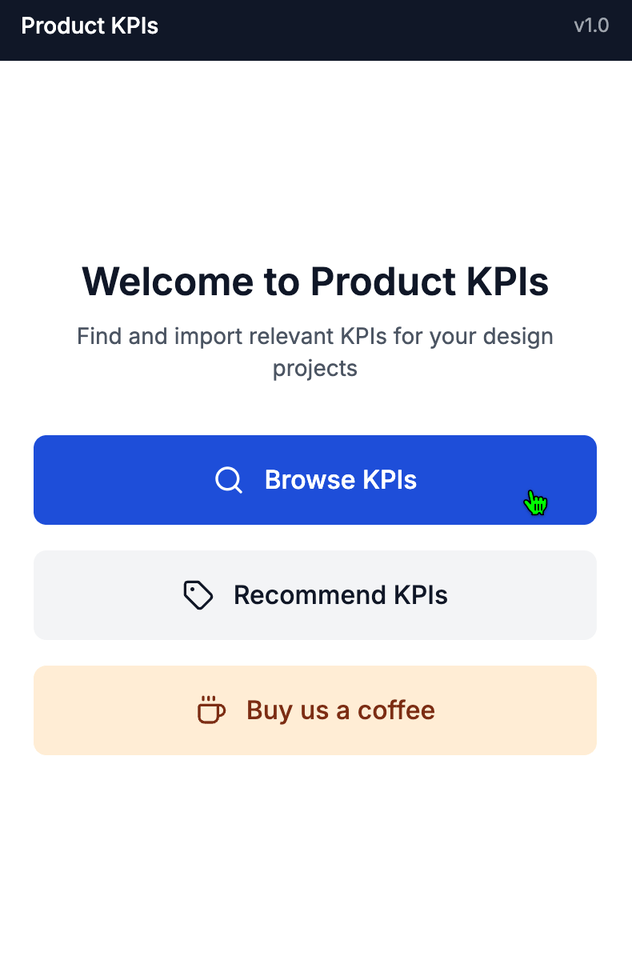Click the word "projects" in the subtitle

[x=315, y=368]
